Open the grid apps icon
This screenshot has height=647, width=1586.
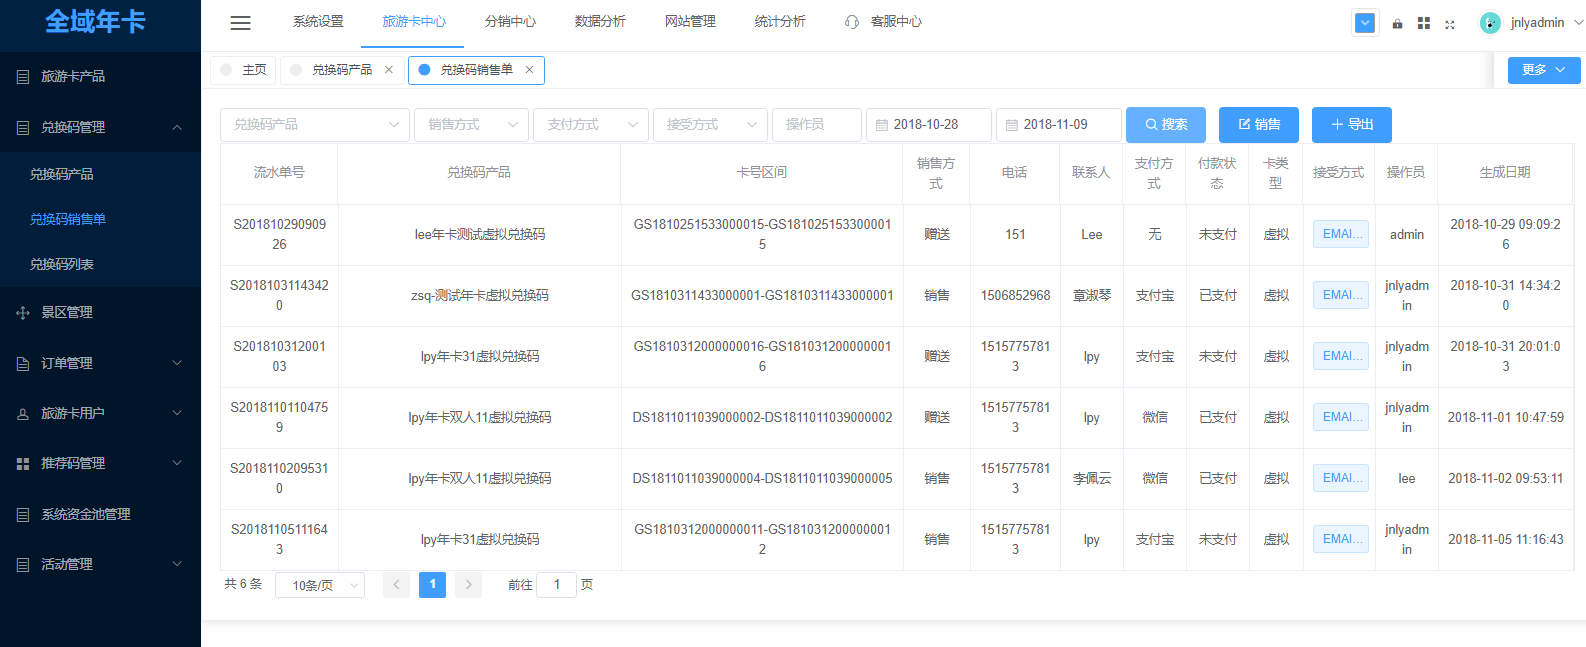(x=1423, y=23)
